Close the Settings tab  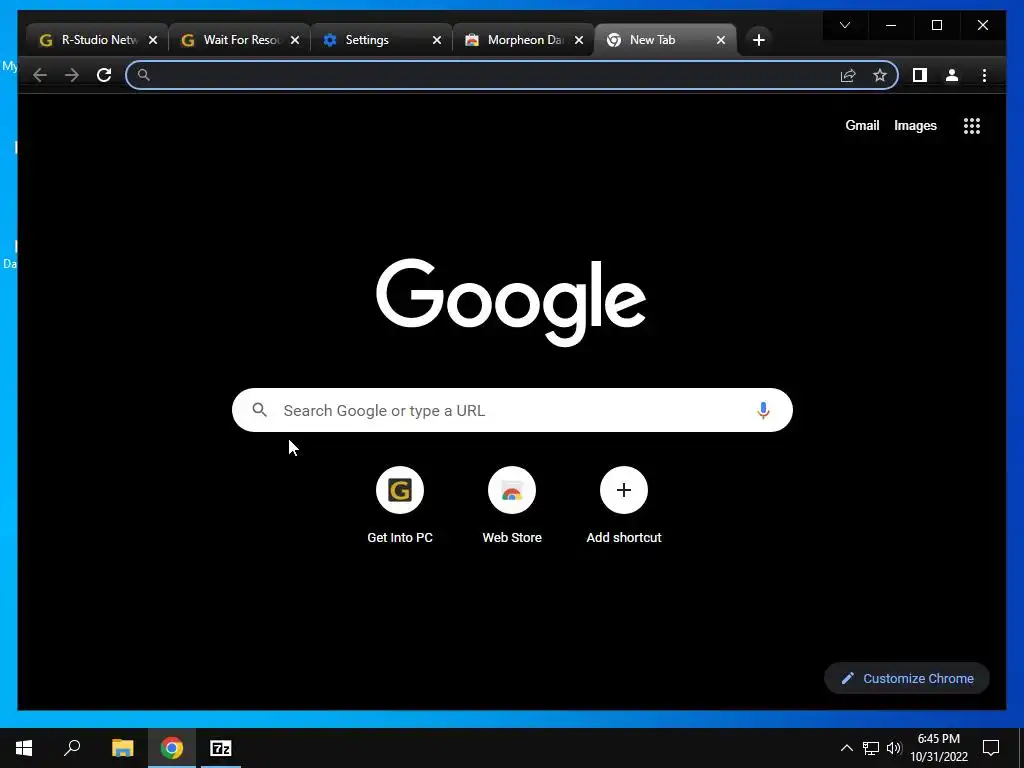(x=437, y=40)
